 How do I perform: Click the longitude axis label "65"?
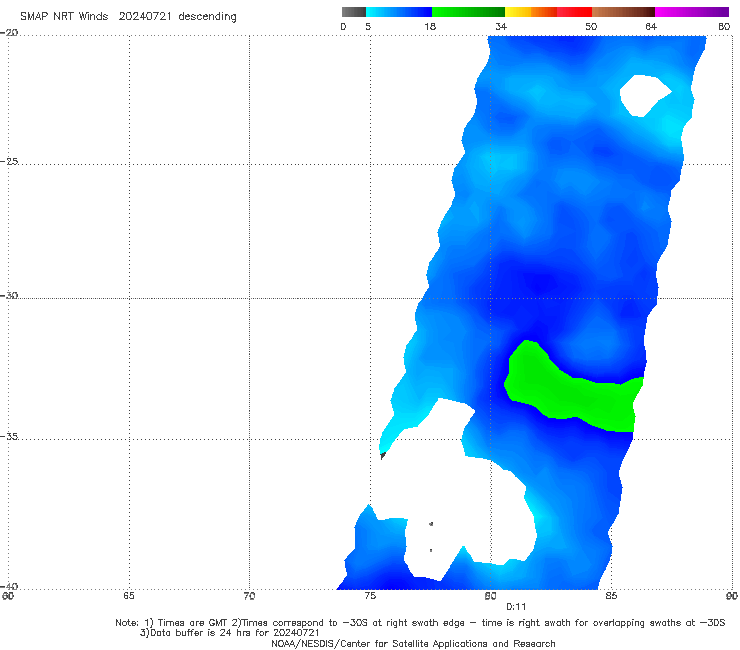pos(129,596)
